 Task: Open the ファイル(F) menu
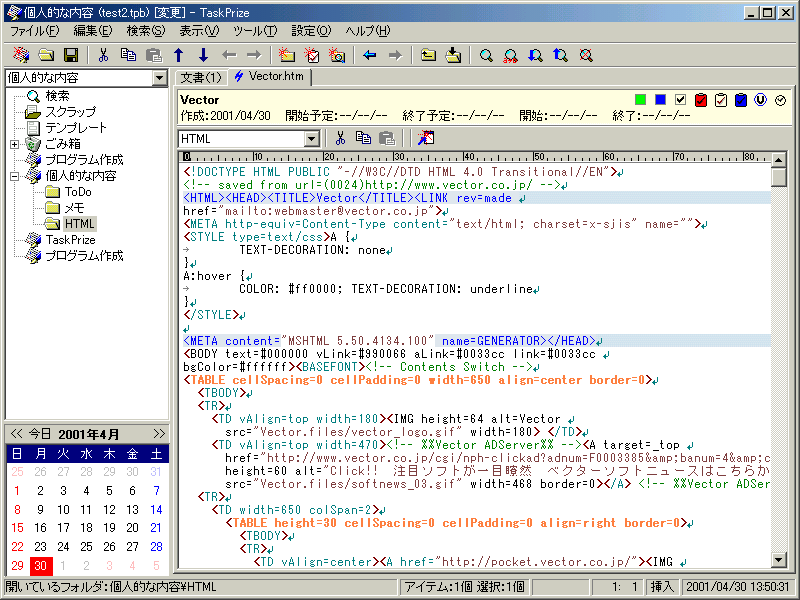point(35,31)
